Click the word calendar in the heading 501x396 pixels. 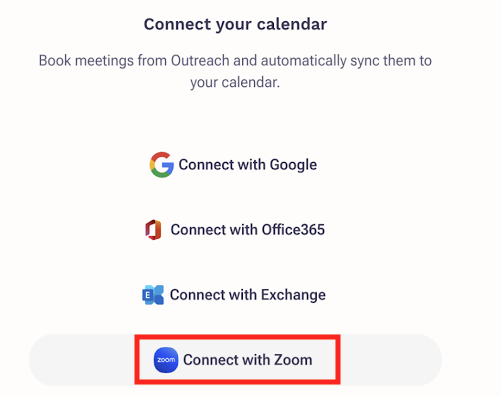[292, 24]
